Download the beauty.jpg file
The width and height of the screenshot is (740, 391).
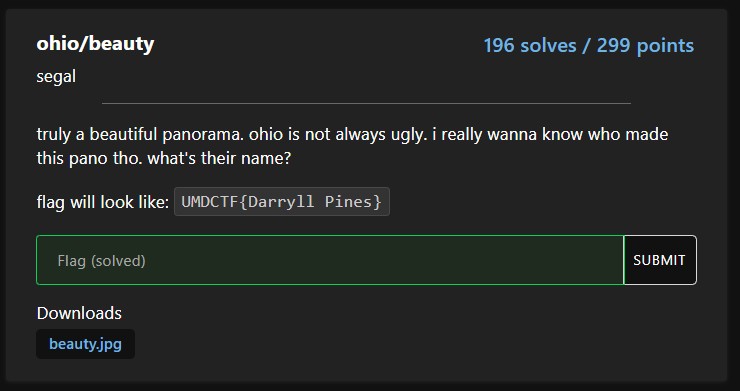pyautogui.click(x=85, y=344)
